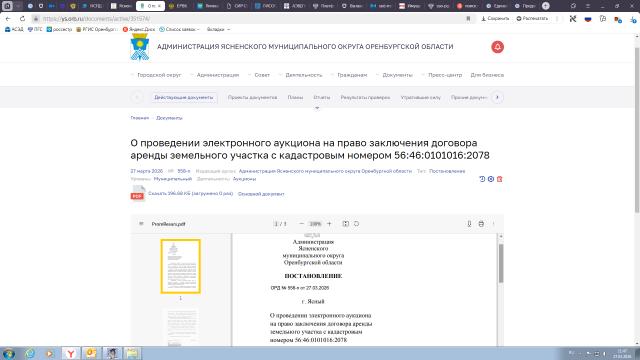Open Список заявок bookmark dropdown
Viewport: 640px width, 360px height.
click(180, 29)
